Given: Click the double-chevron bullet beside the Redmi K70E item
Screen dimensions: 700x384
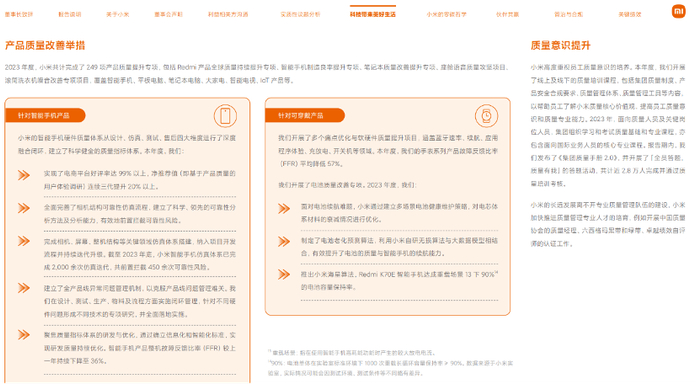Looking at the screenshot, I should pos(284,274).
